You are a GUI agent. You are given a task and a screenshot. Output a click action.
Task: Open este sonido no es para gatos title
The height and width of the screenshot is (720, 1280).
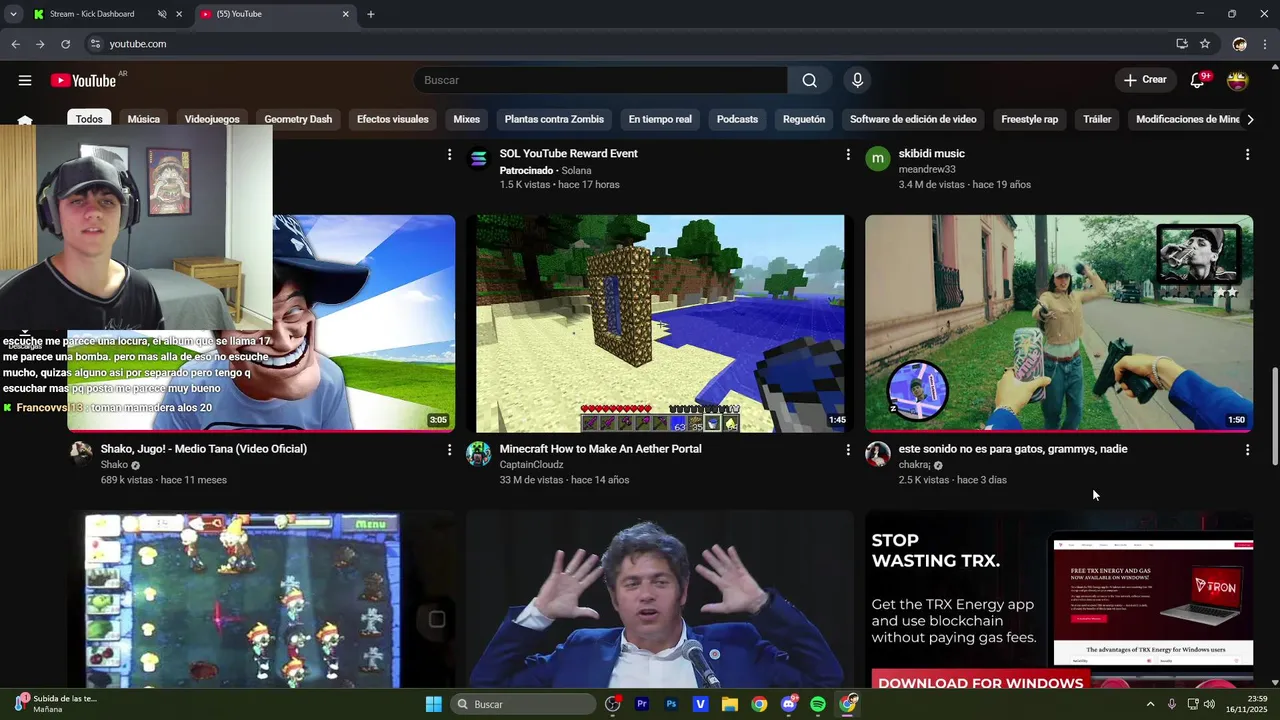click(1013, 449)
